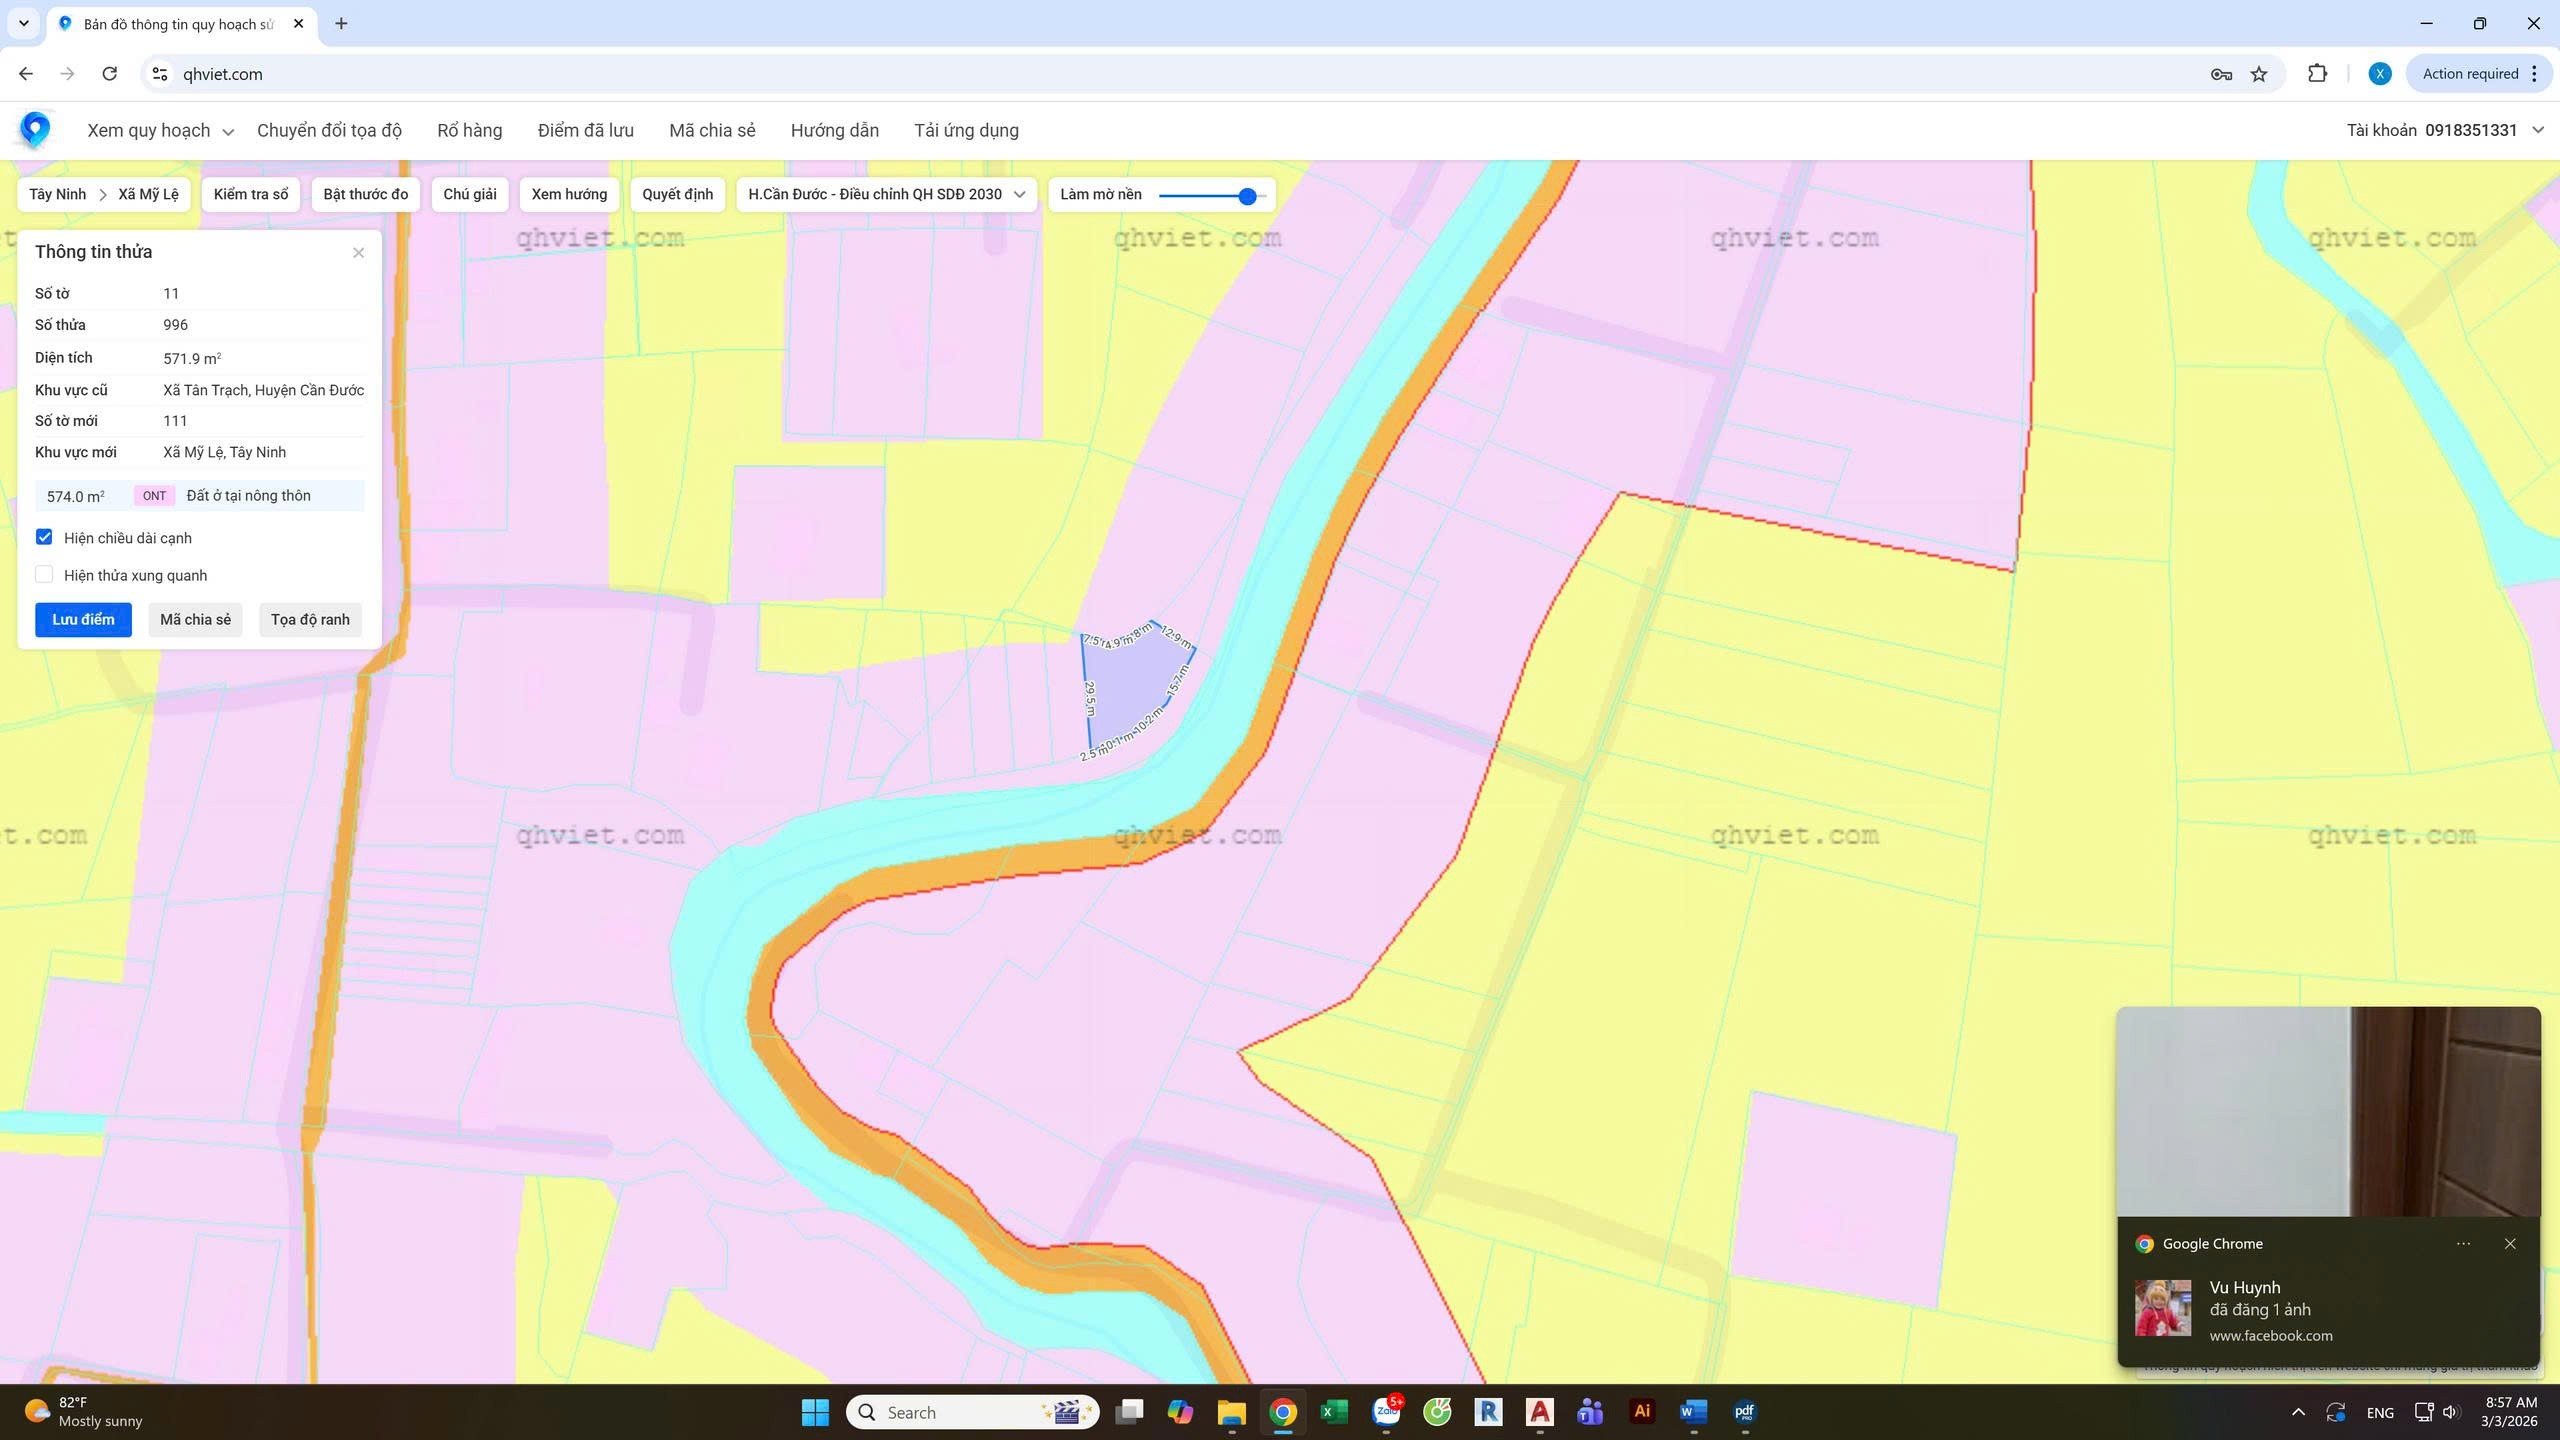Click the password key icon in address bar
The image size is (2560, 1440).
2221,74
